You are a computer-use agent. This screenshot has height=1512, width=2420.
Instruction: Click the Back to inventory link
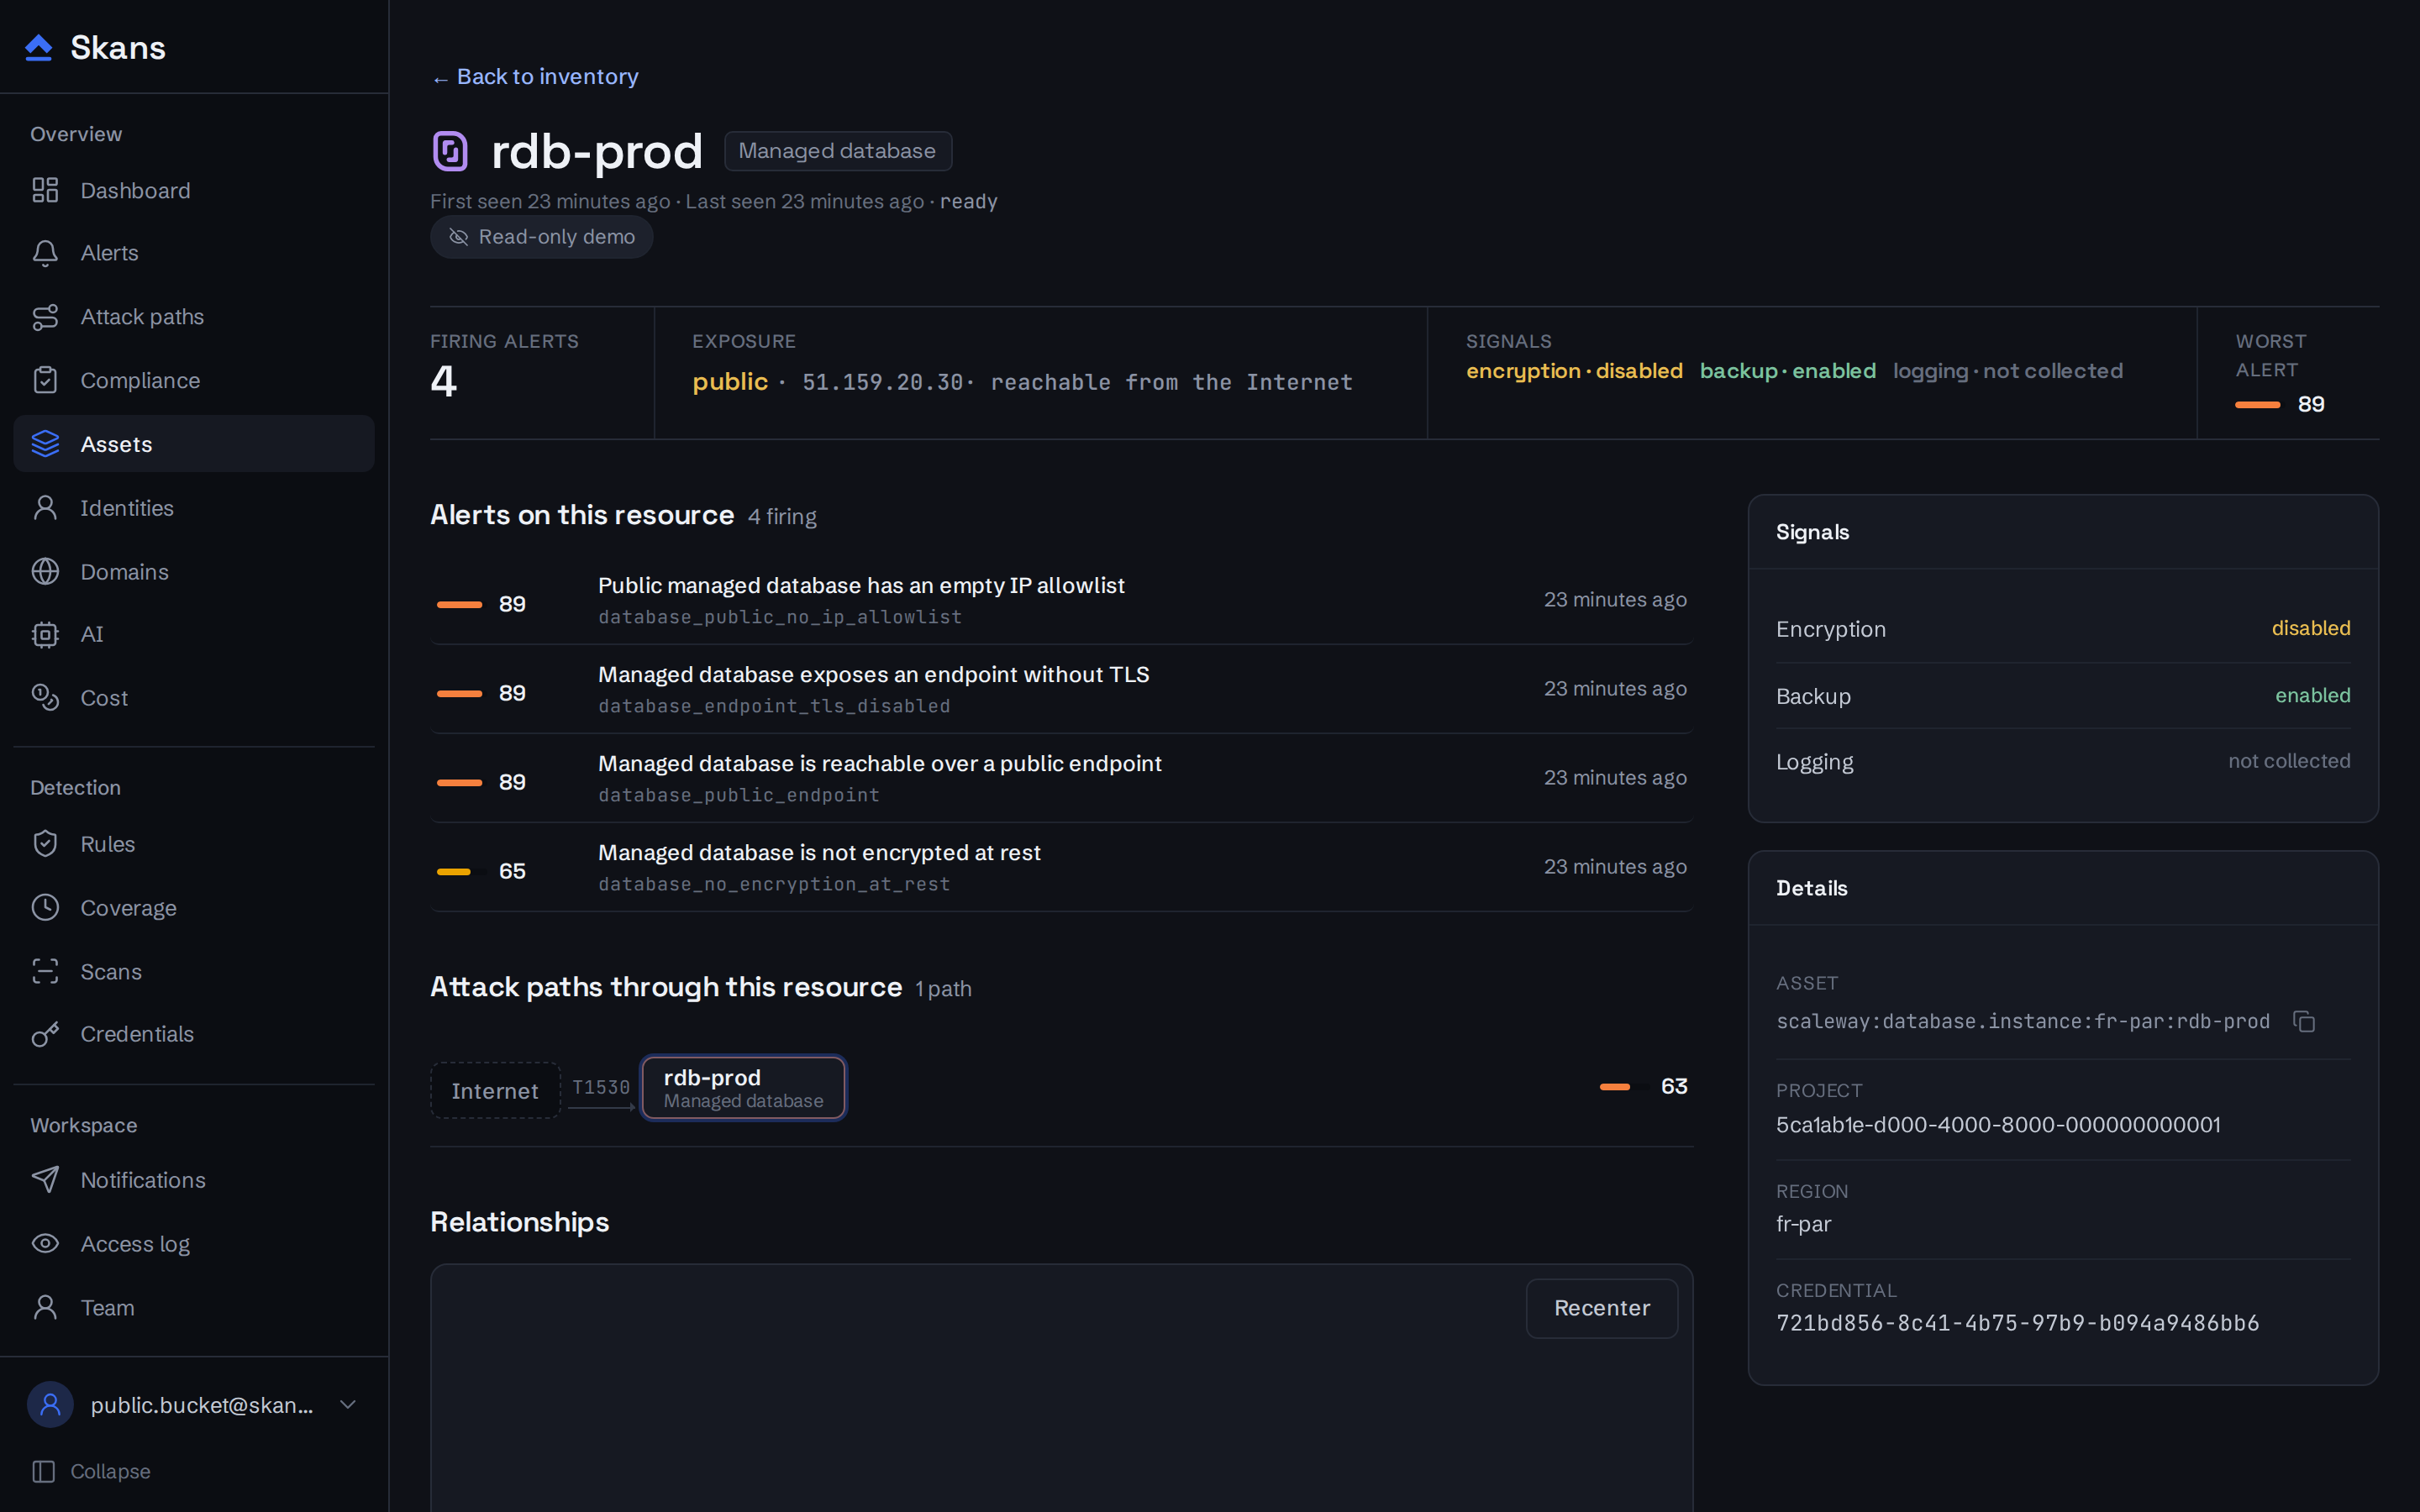(535, 77)
